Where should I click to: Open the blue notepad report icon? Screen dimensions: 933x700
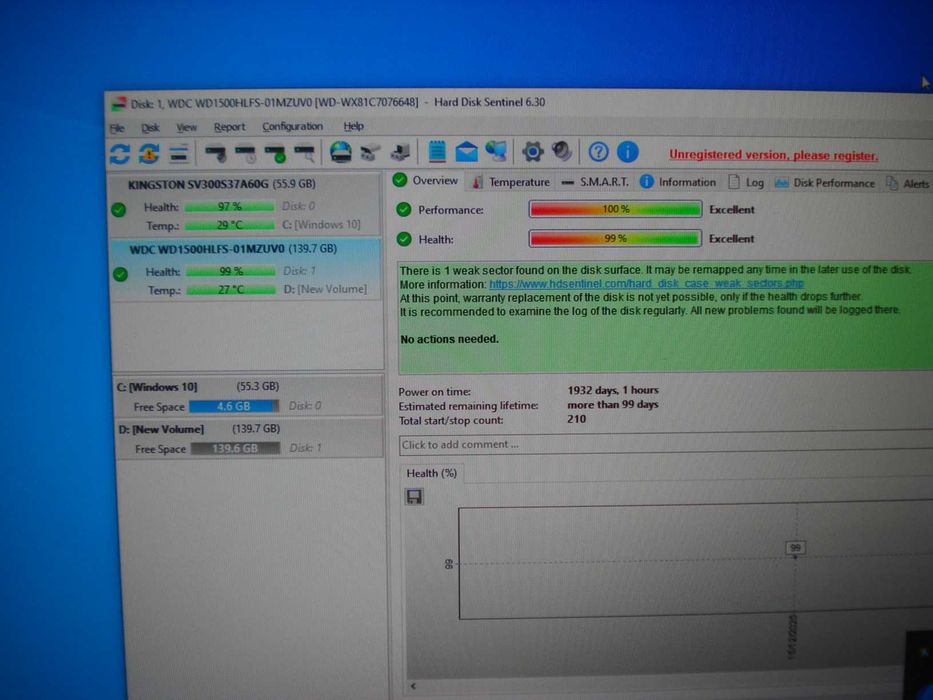click(x=437, y=151)
